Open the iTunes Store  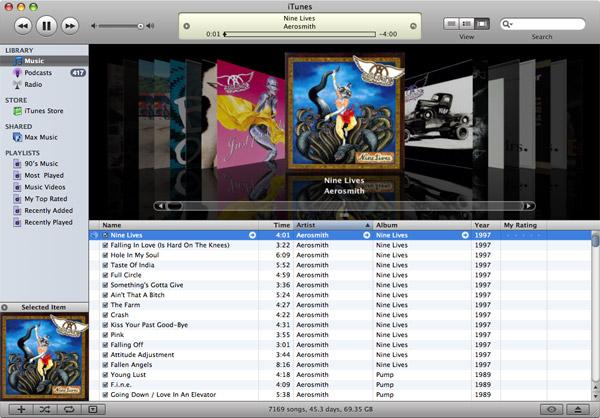[x=44, y=111]
